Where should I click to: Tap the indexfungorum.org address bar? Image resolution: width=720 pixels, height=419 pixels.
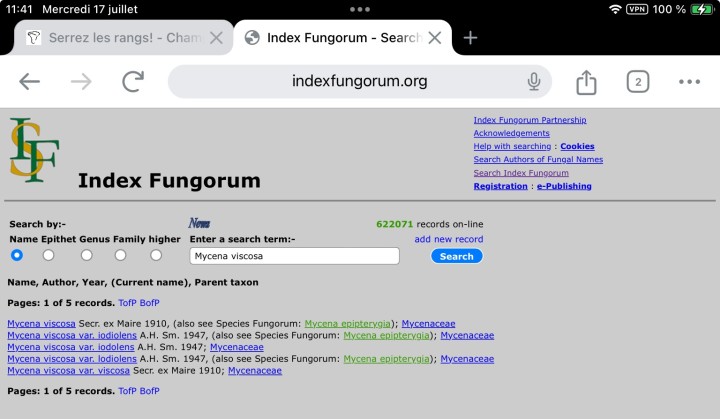[x=359, y=82]
